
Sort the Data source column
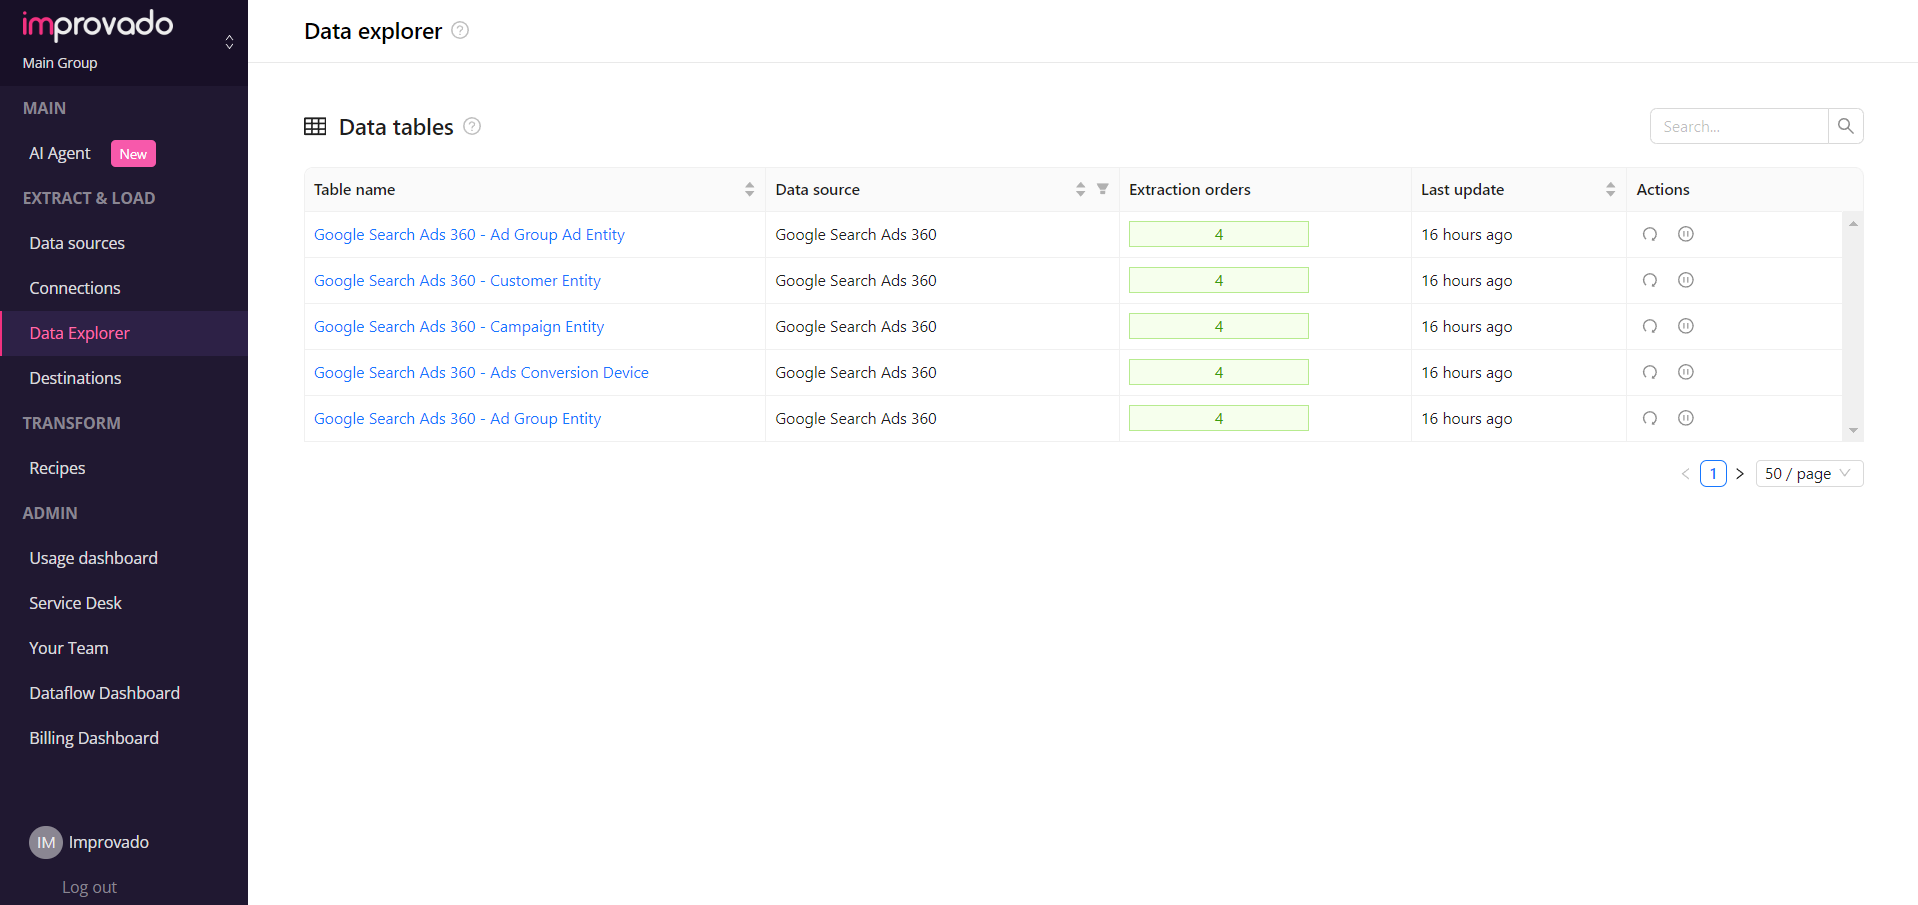click(x=1080, y=190)
